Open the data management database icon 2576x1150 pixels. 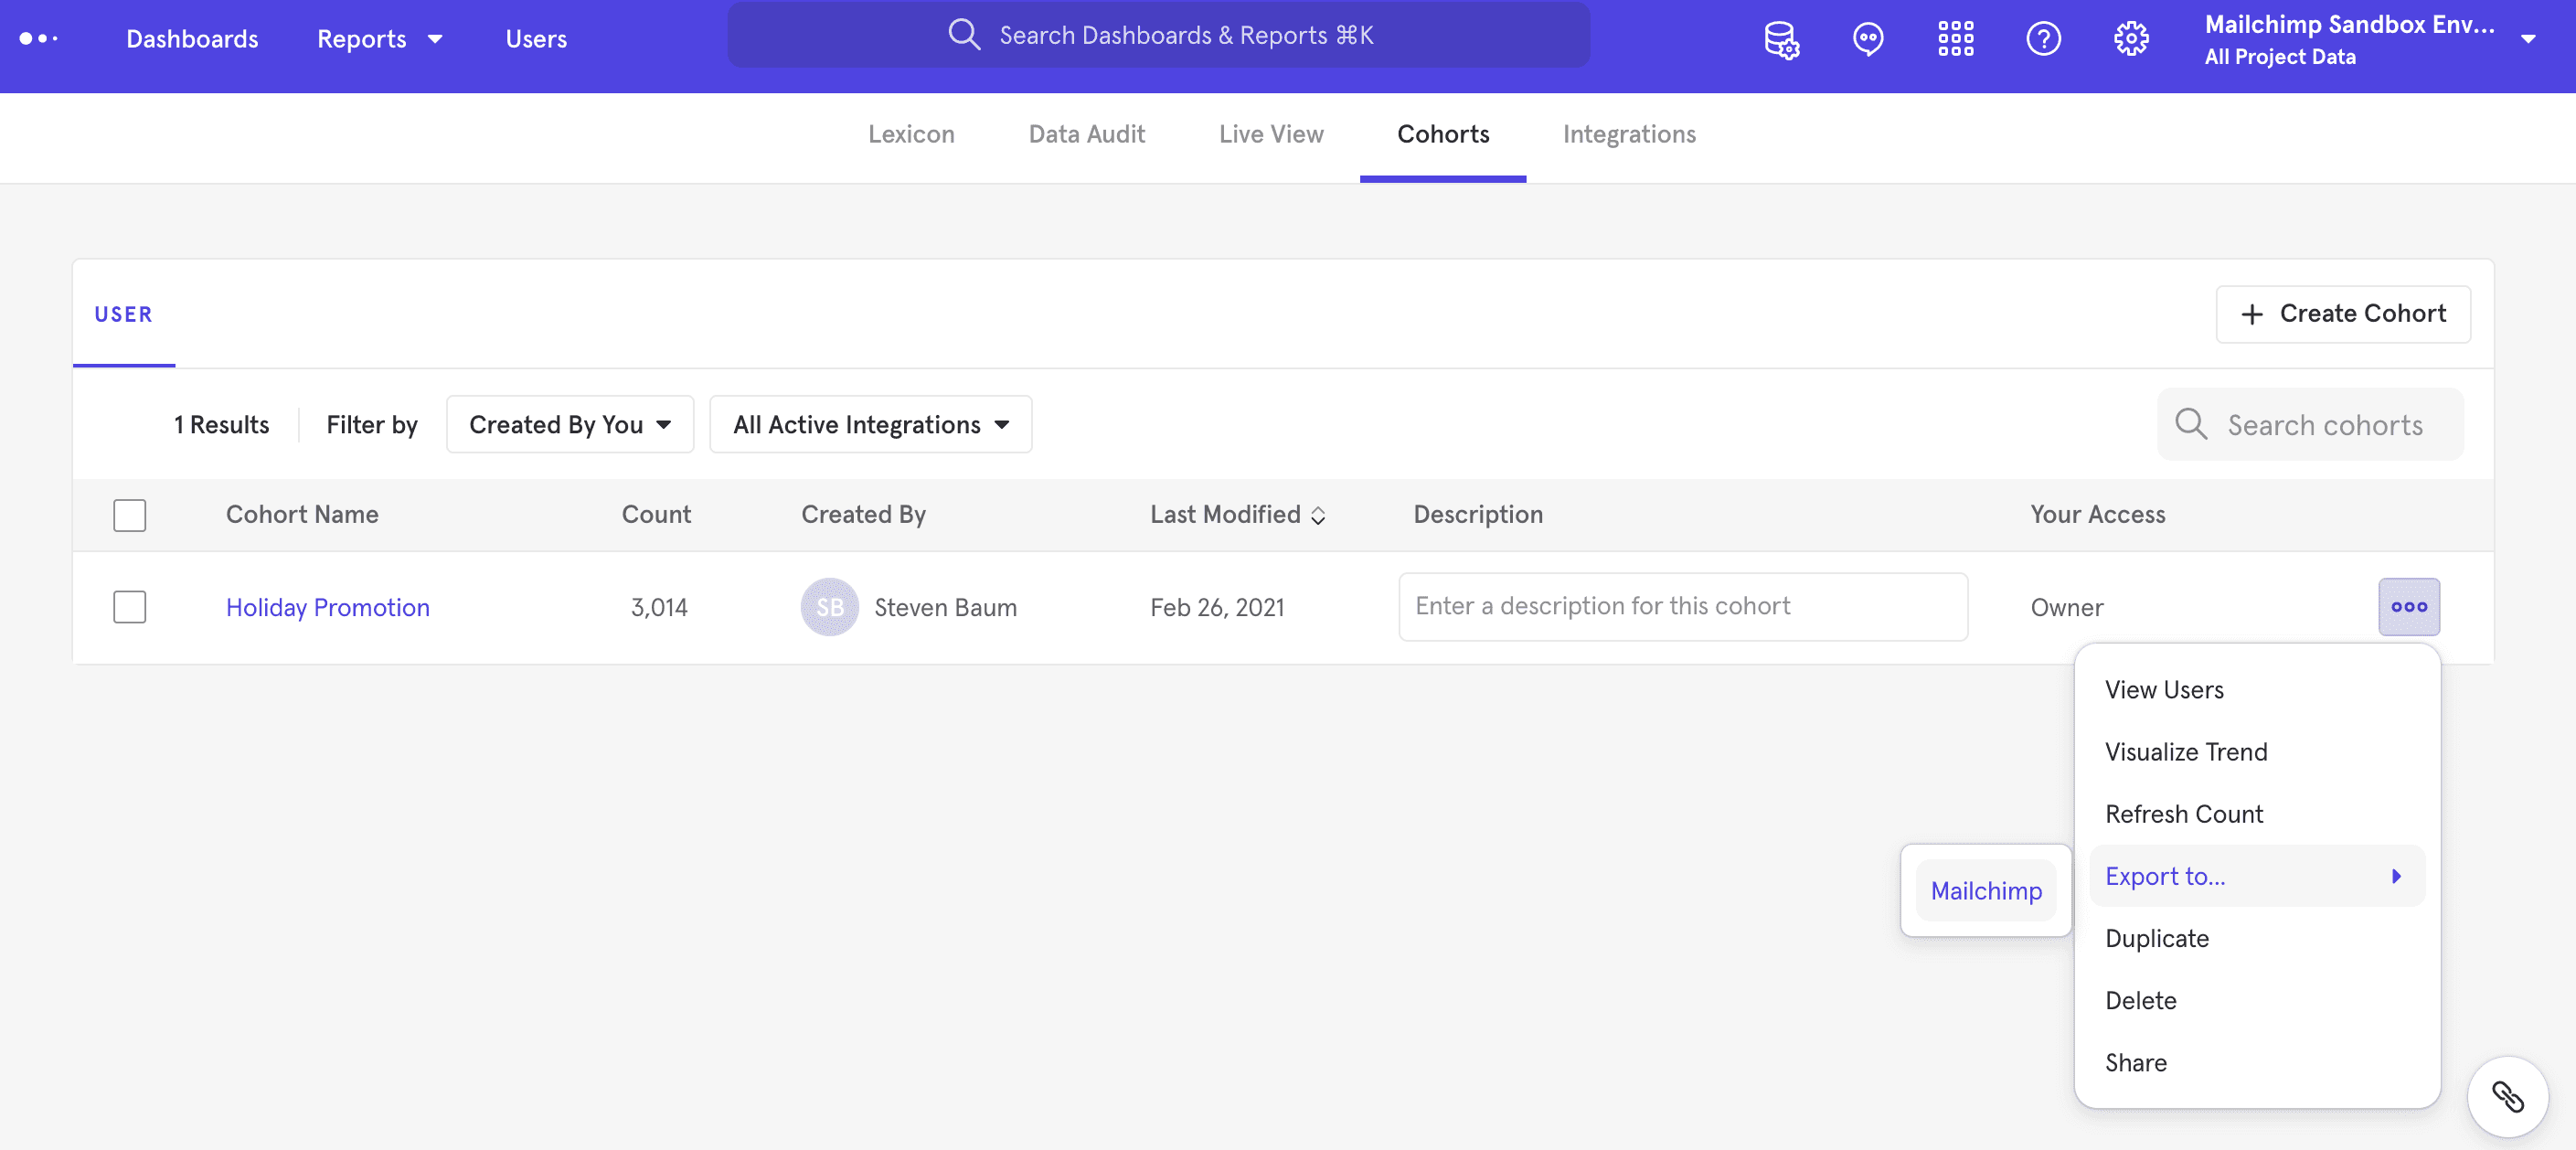1781,39
